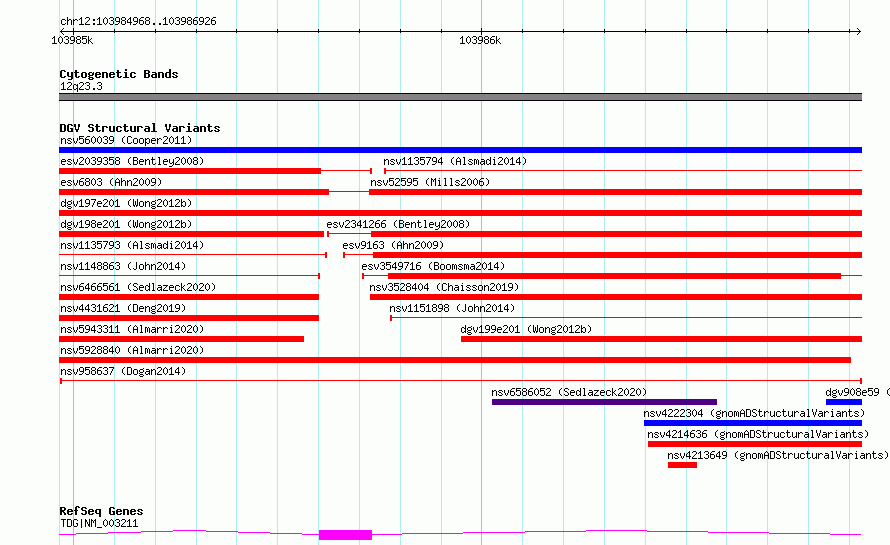This screenshot has width=890, height=545.
Task: Select red nsv5928840 variant bar
Action: tap(455, 360)
